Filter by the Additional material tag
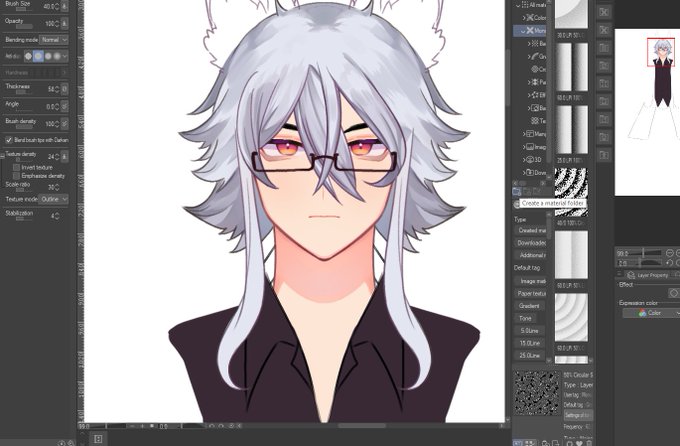This screenshot has height=446, width=680. pyautogui.click(x=531, y=255)
